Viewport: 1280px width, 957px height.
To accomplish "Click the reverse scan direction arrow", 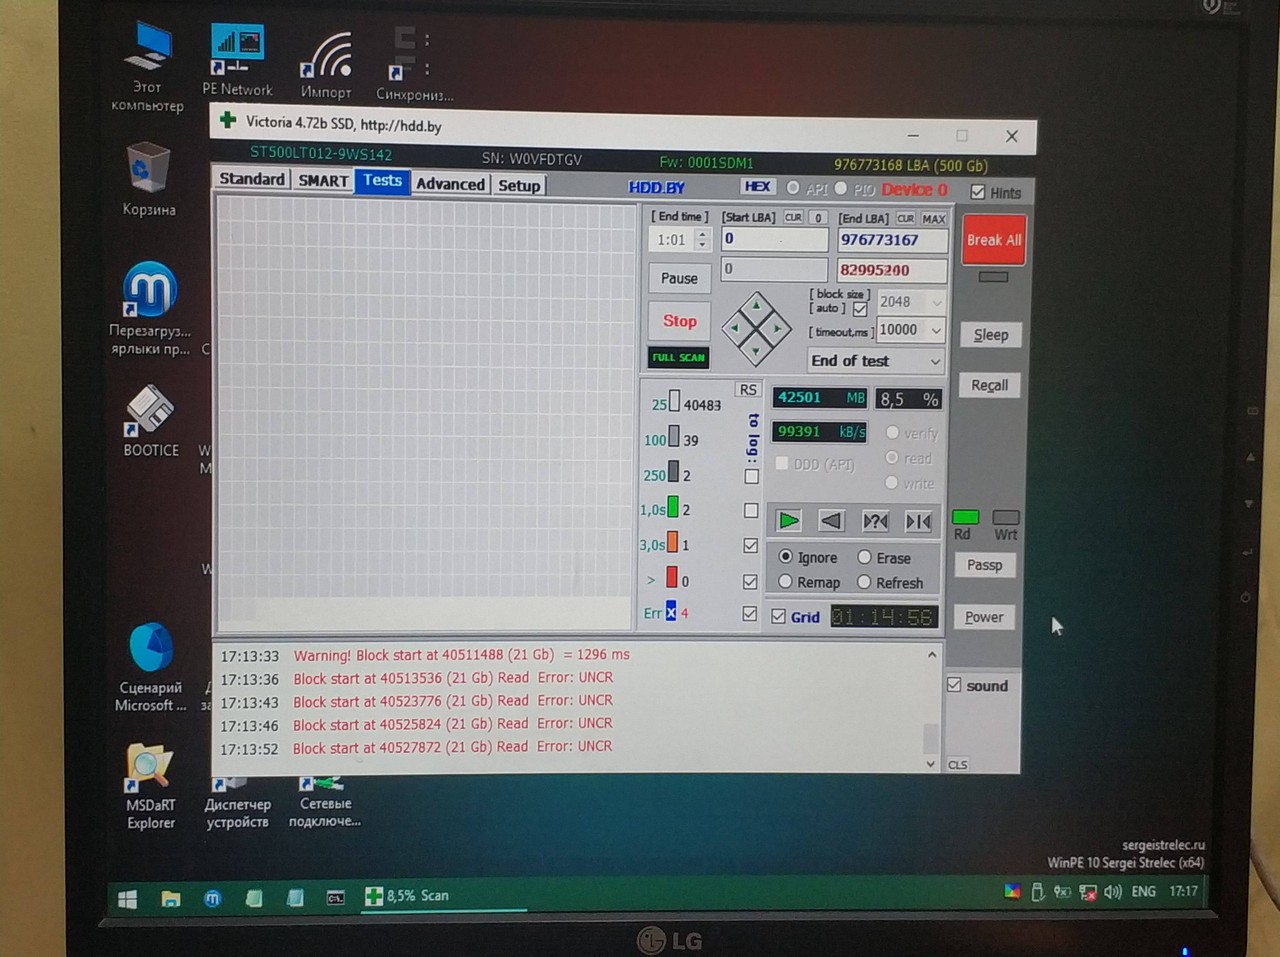I will 831,520.
